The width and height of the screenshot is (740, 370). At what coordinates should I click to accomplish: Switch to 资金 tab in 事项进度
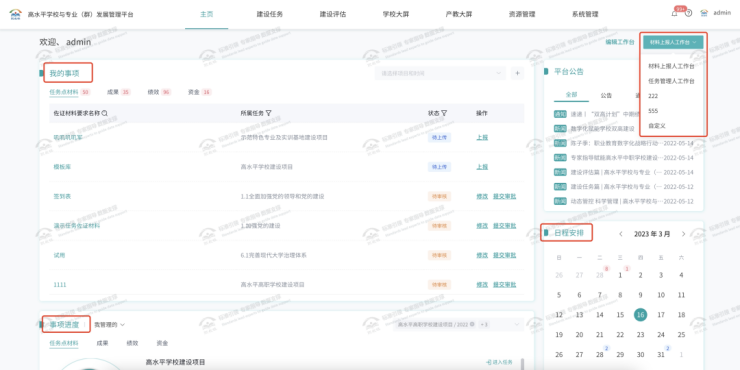(162, 343)
